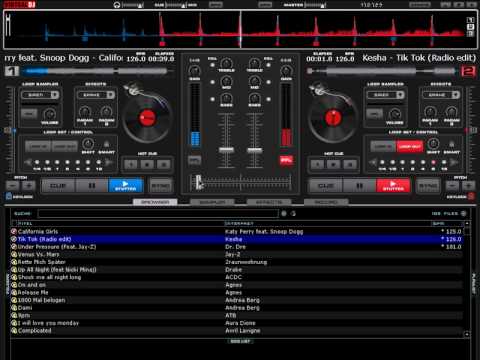Click left channel volume fader
The width and height of the screenshot is (480, 360).
point(226,149)
